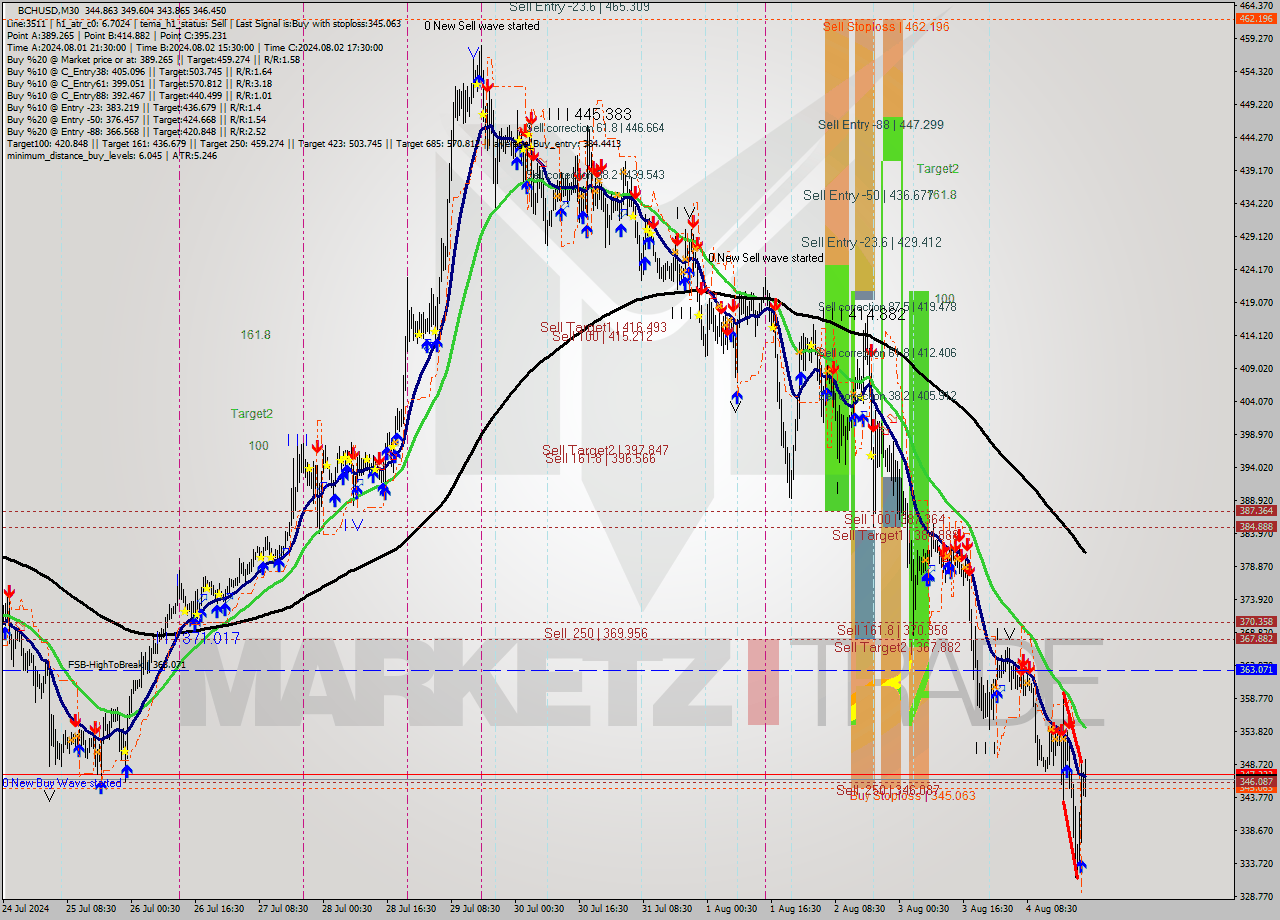The image size is (1280, 920).
Task: Click the 333.720 price scale value
Action: click(1256, 863)
